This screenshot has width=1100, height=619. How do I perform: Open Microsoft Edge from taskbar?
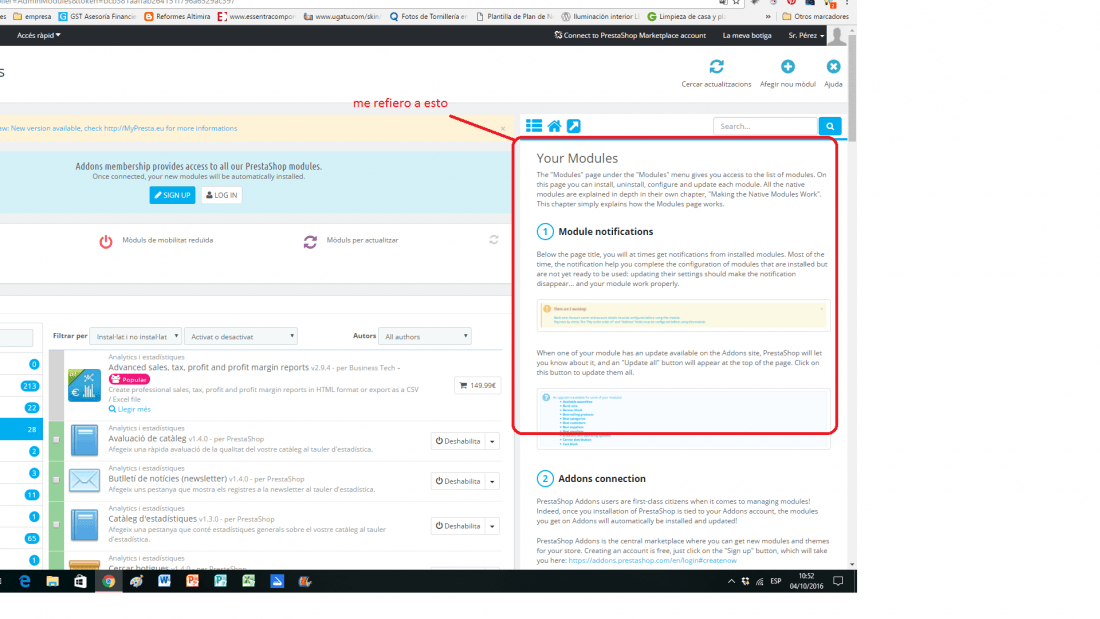coord(25,581)
